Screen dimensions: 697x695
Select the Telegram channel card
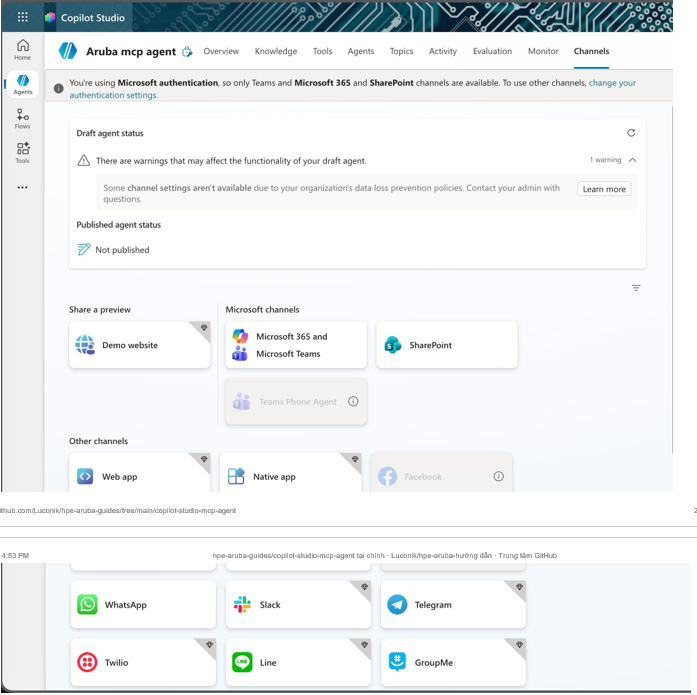click(453, 605)
